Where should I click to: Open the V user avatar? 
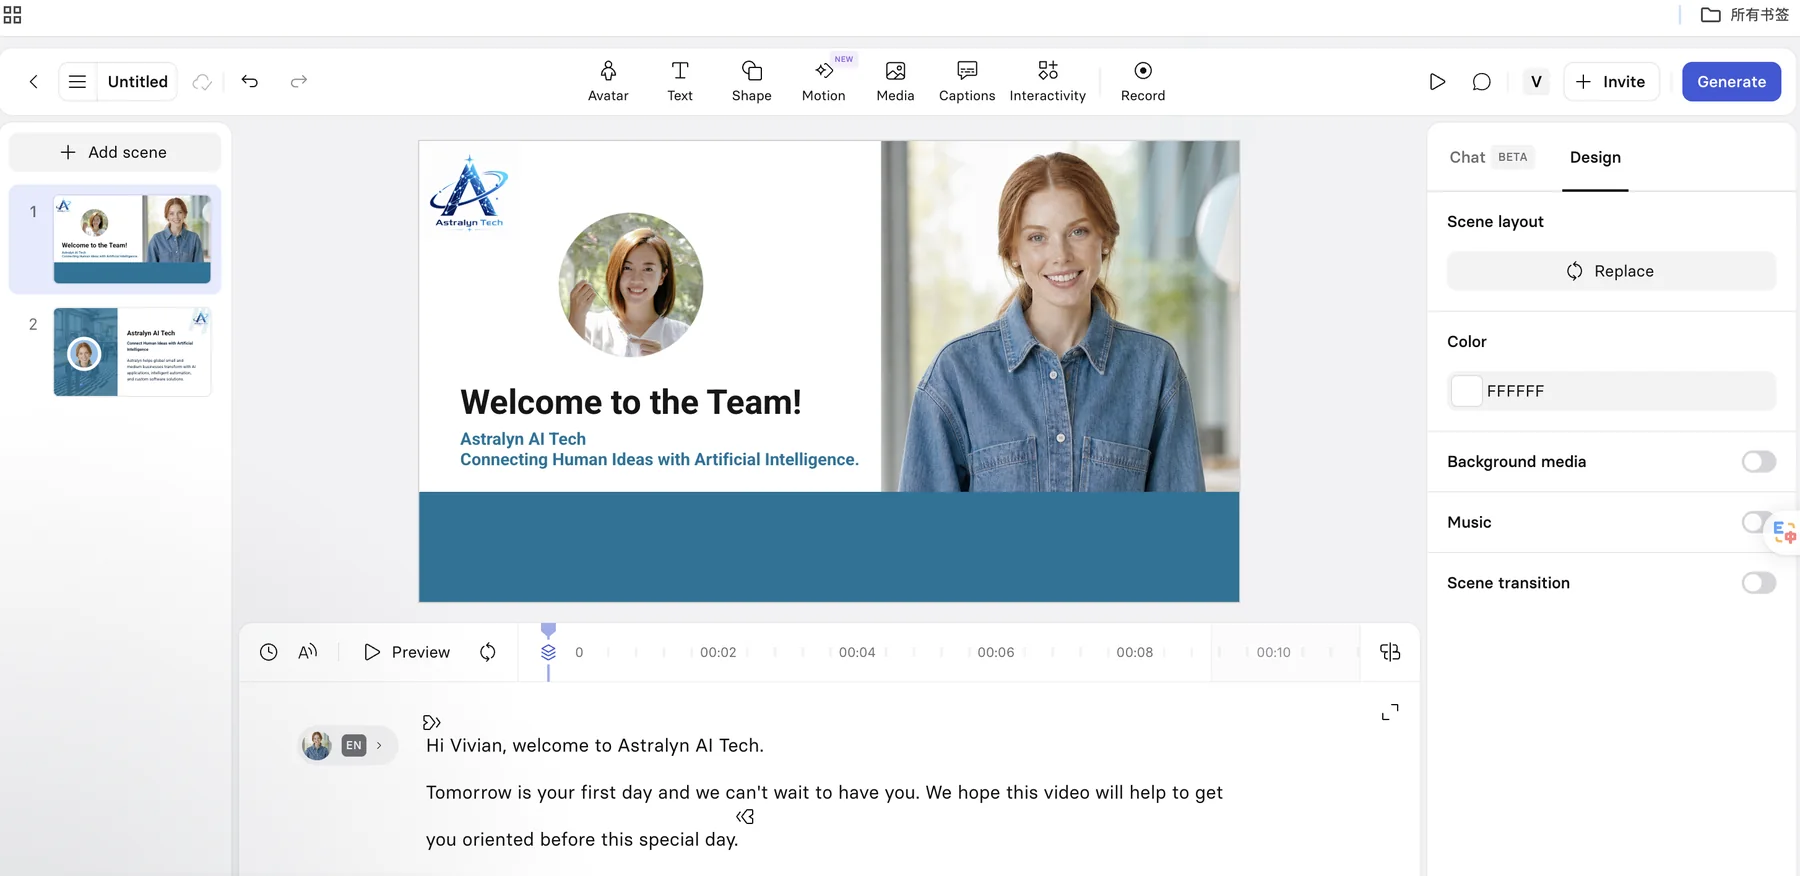(1536, 82)
